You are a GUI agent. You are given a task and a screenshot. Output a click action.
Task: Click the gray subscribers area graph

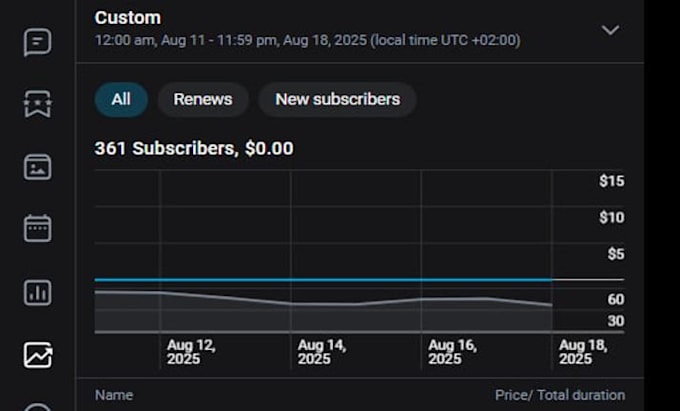pyautogui.click(x=323, y=314)
